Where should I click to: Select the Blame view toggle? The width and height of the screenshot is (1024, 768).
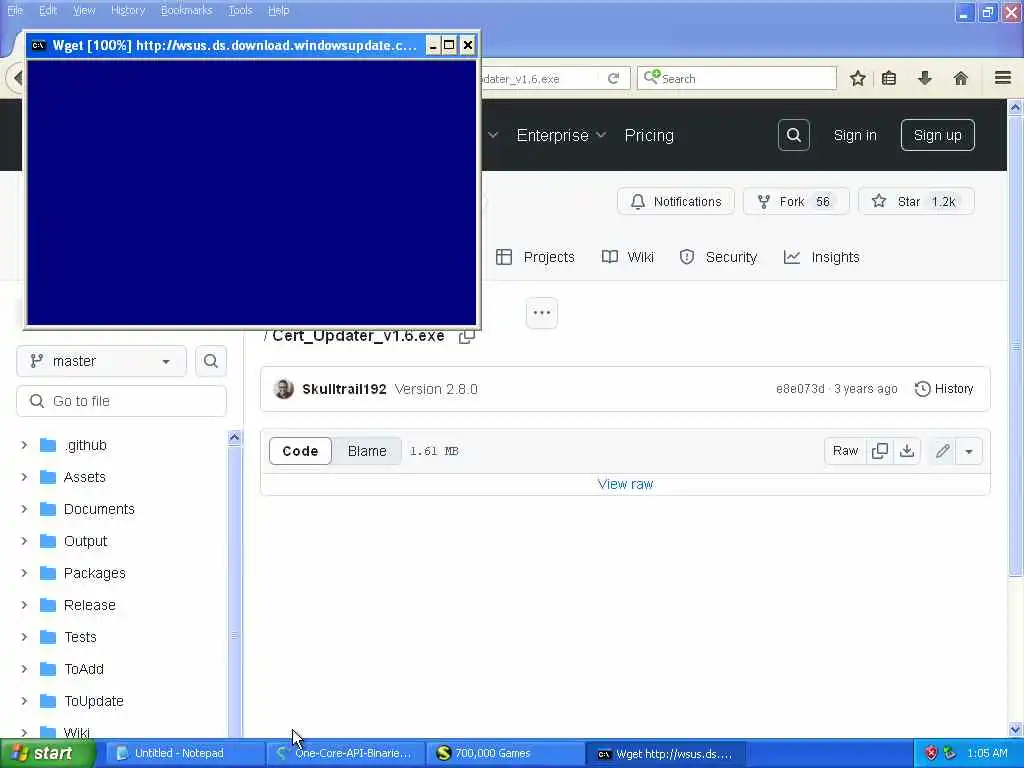367,451
